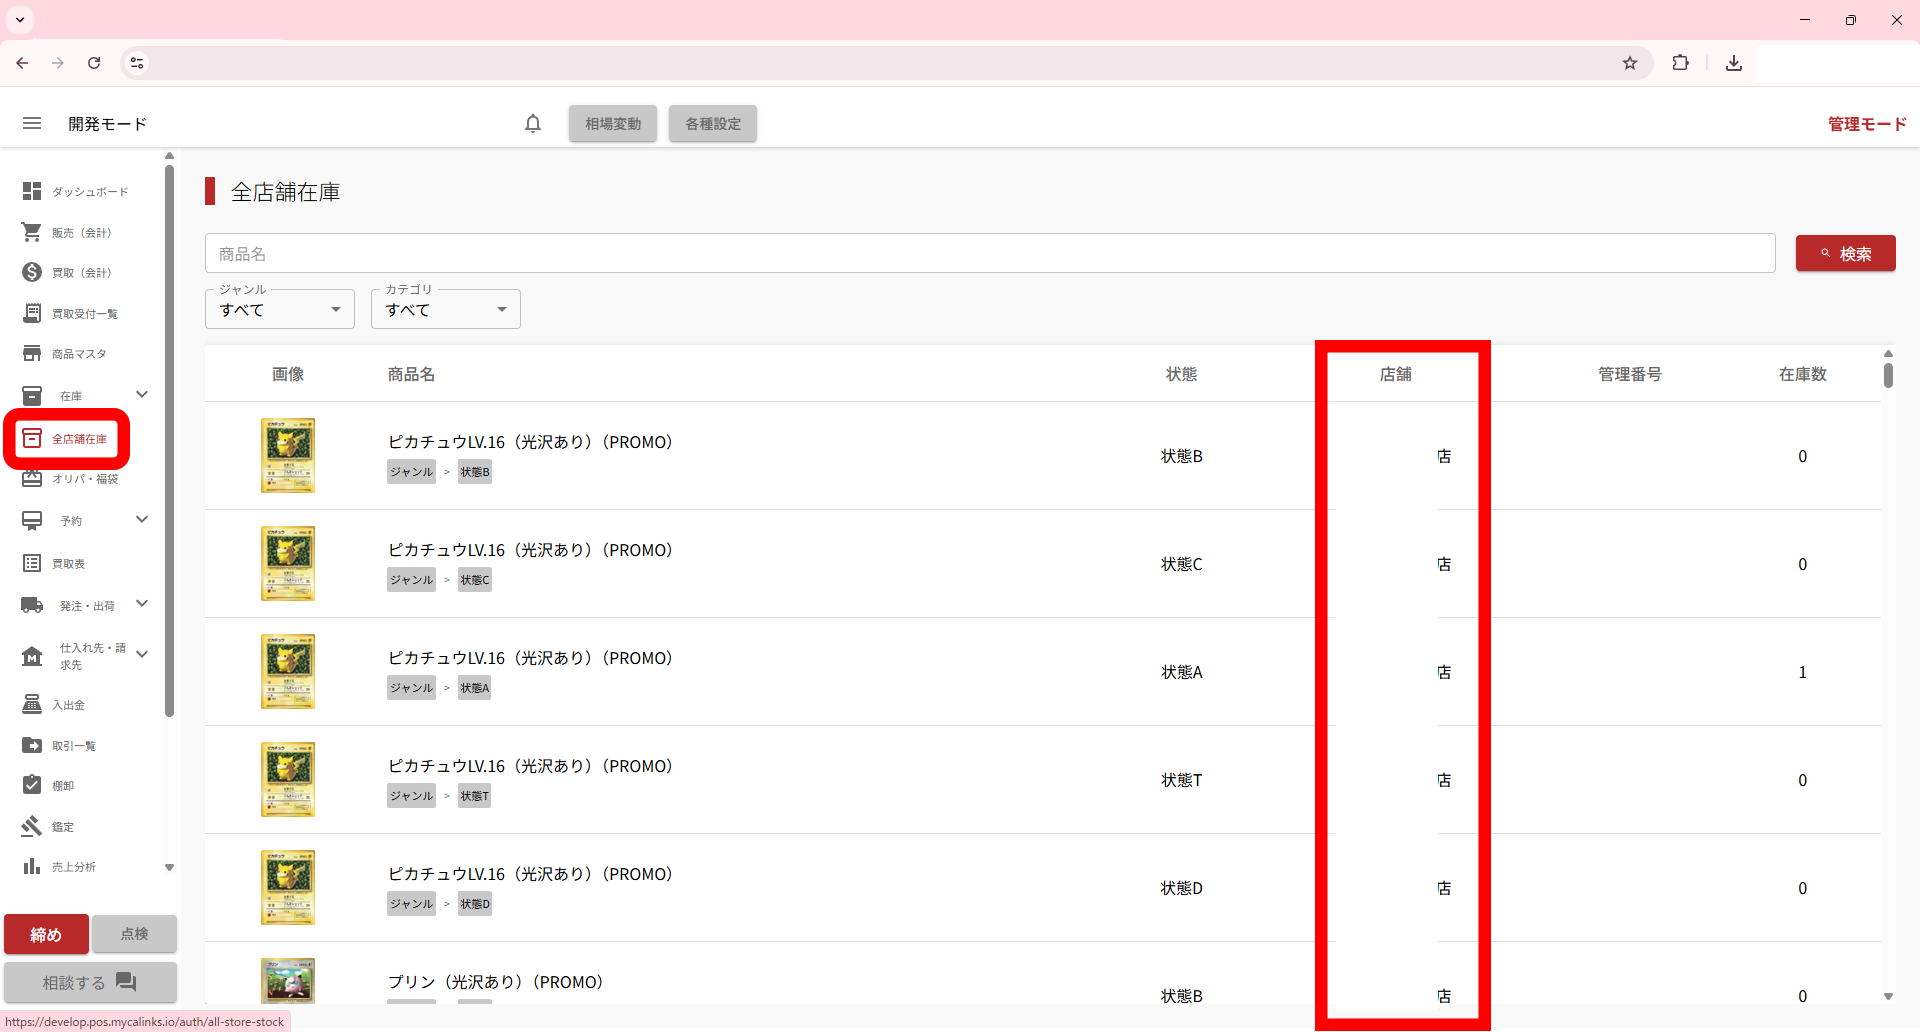Open the ジャンル dropdown

(280, 309)
